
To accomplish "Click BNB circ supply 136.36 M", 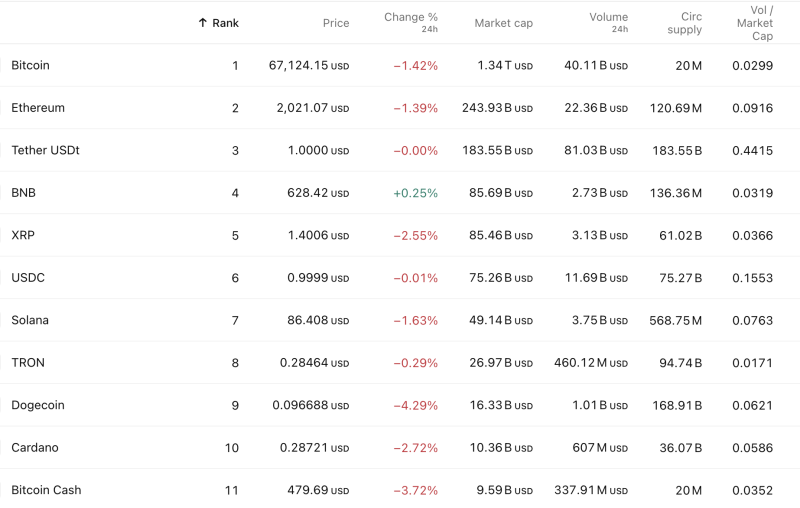I will click(676, 193).
